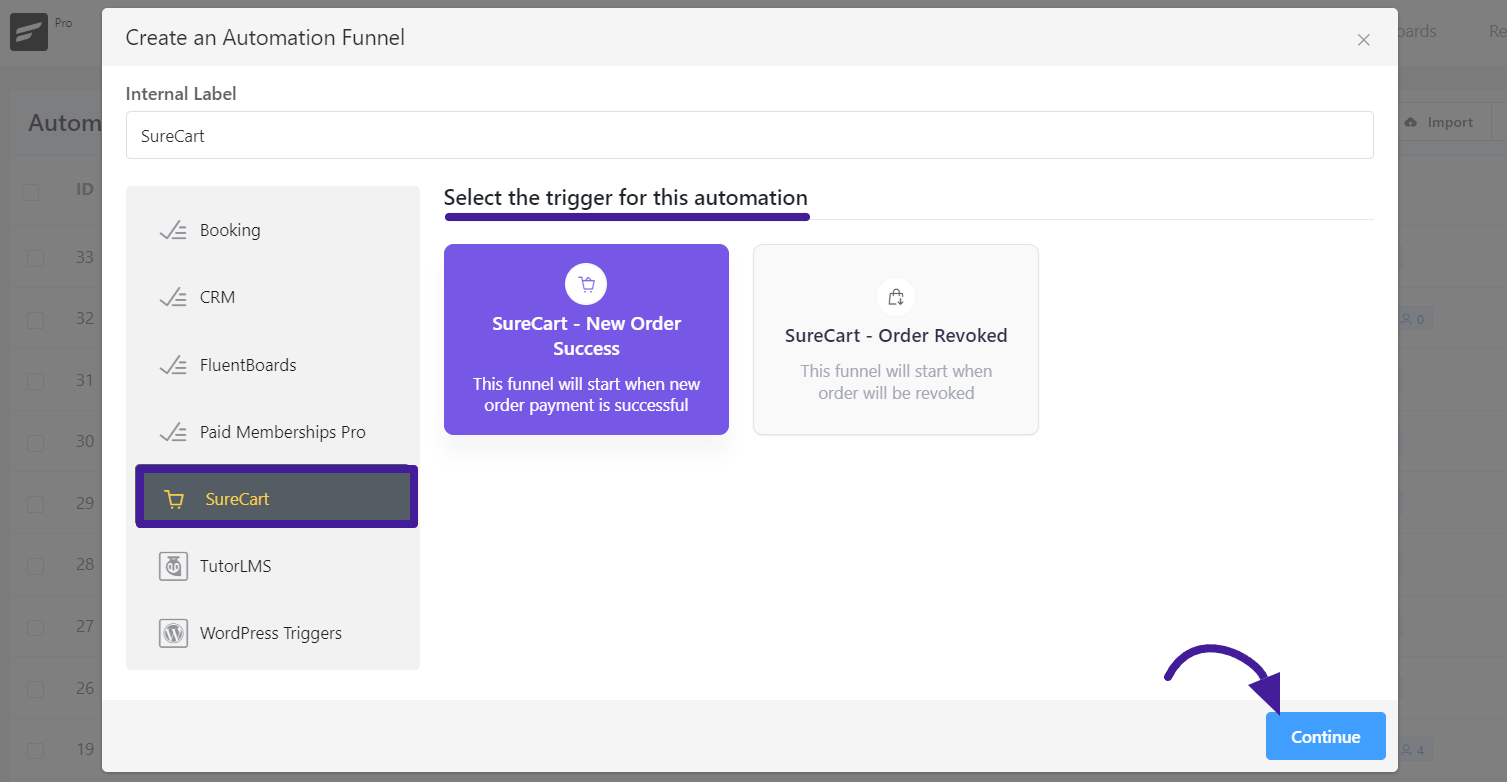Screen dimensions: 1507x782
Task: Toggle the select-all checkbox in the background table header
Action: (x=31, y=192)
